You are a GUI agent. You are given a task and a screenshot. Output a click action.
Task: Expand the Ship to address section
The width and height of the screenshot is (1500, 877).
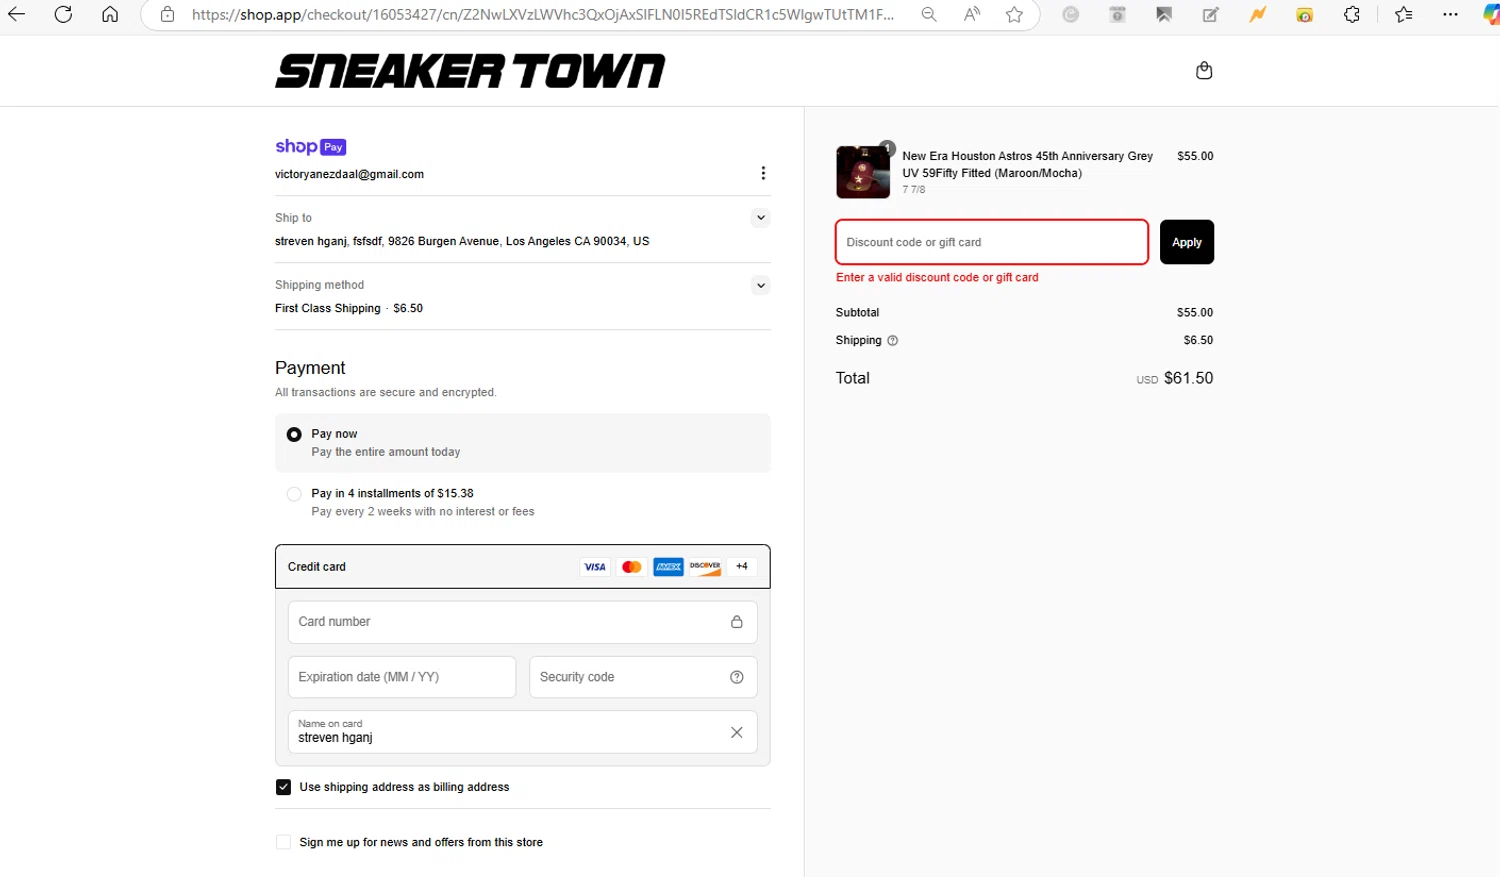(761, 217)
